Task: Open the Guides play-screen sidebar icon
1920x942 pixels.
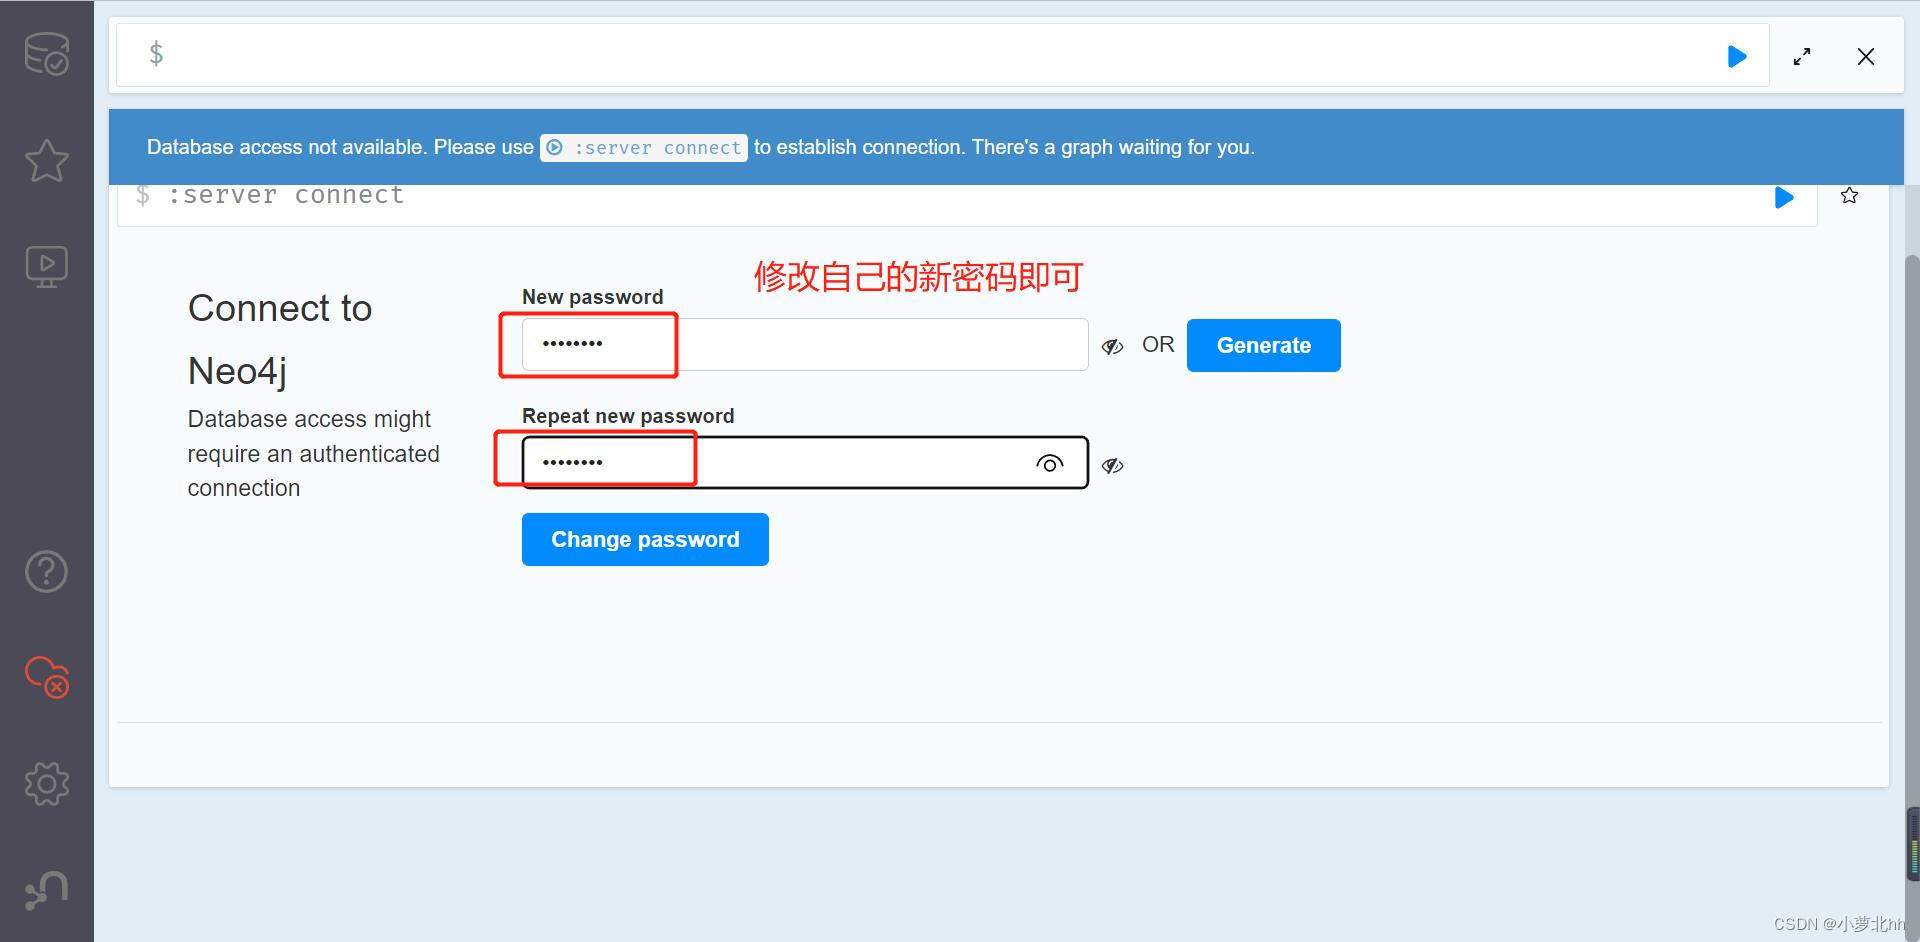Action: tap(47, 267)
